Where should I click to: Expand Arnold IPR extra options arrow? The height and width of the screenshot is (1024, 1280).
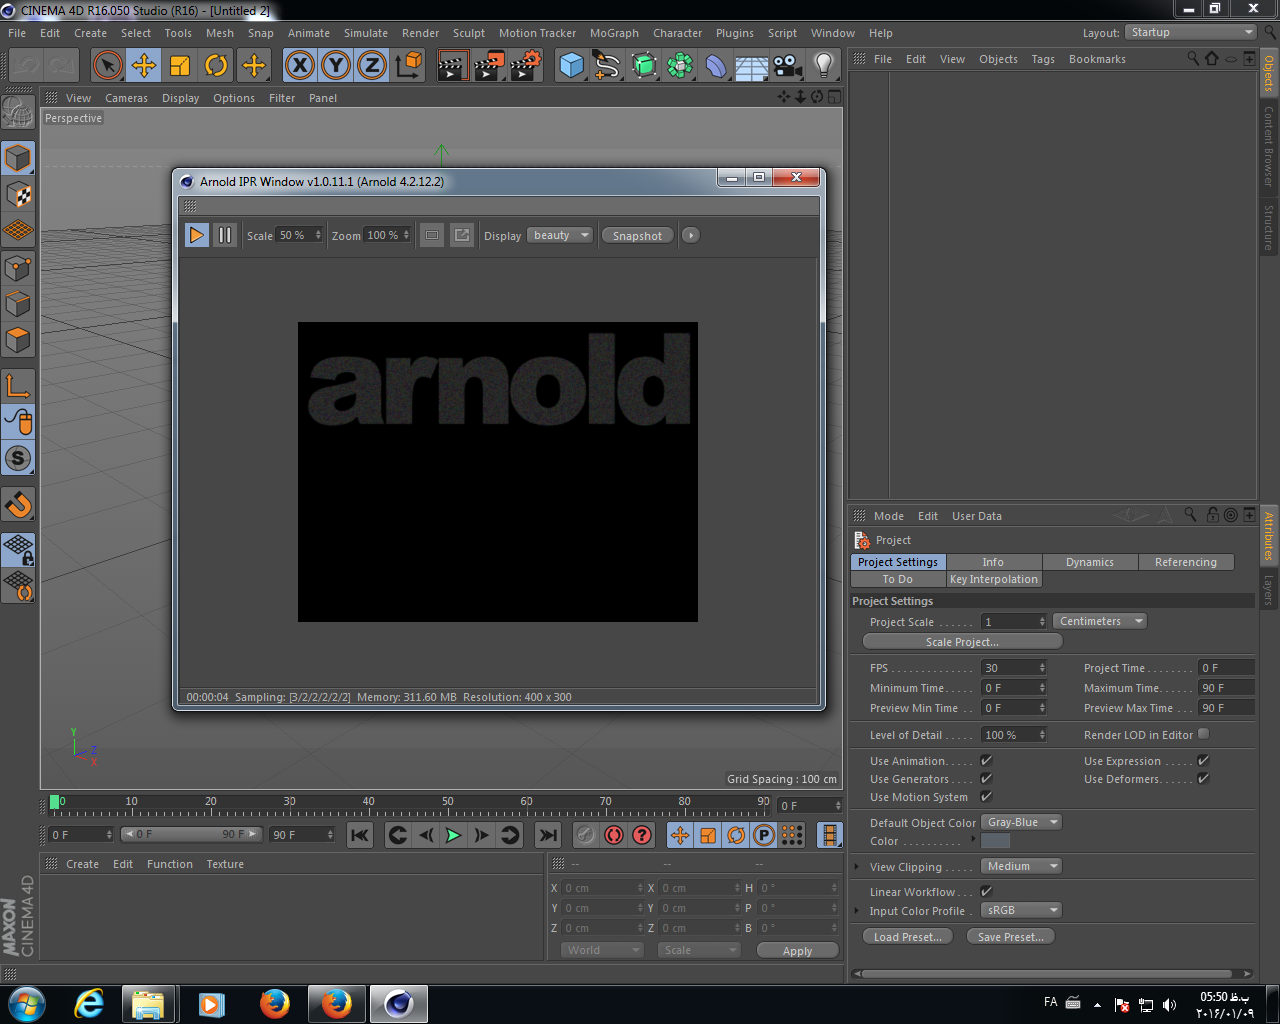click(690, 235)
